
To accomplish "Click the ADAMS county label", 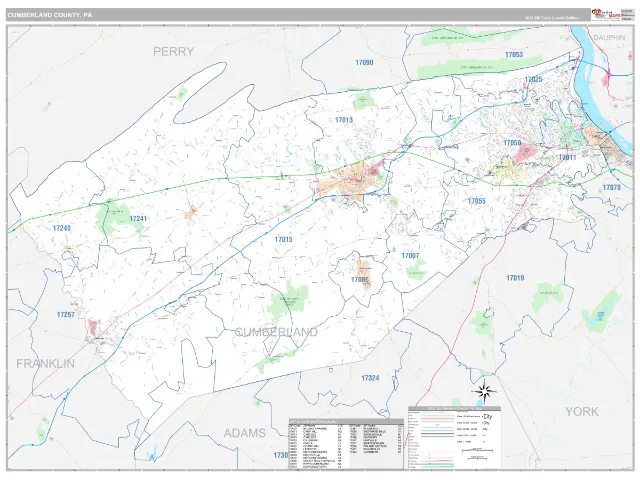I will [x=245, y=433].
